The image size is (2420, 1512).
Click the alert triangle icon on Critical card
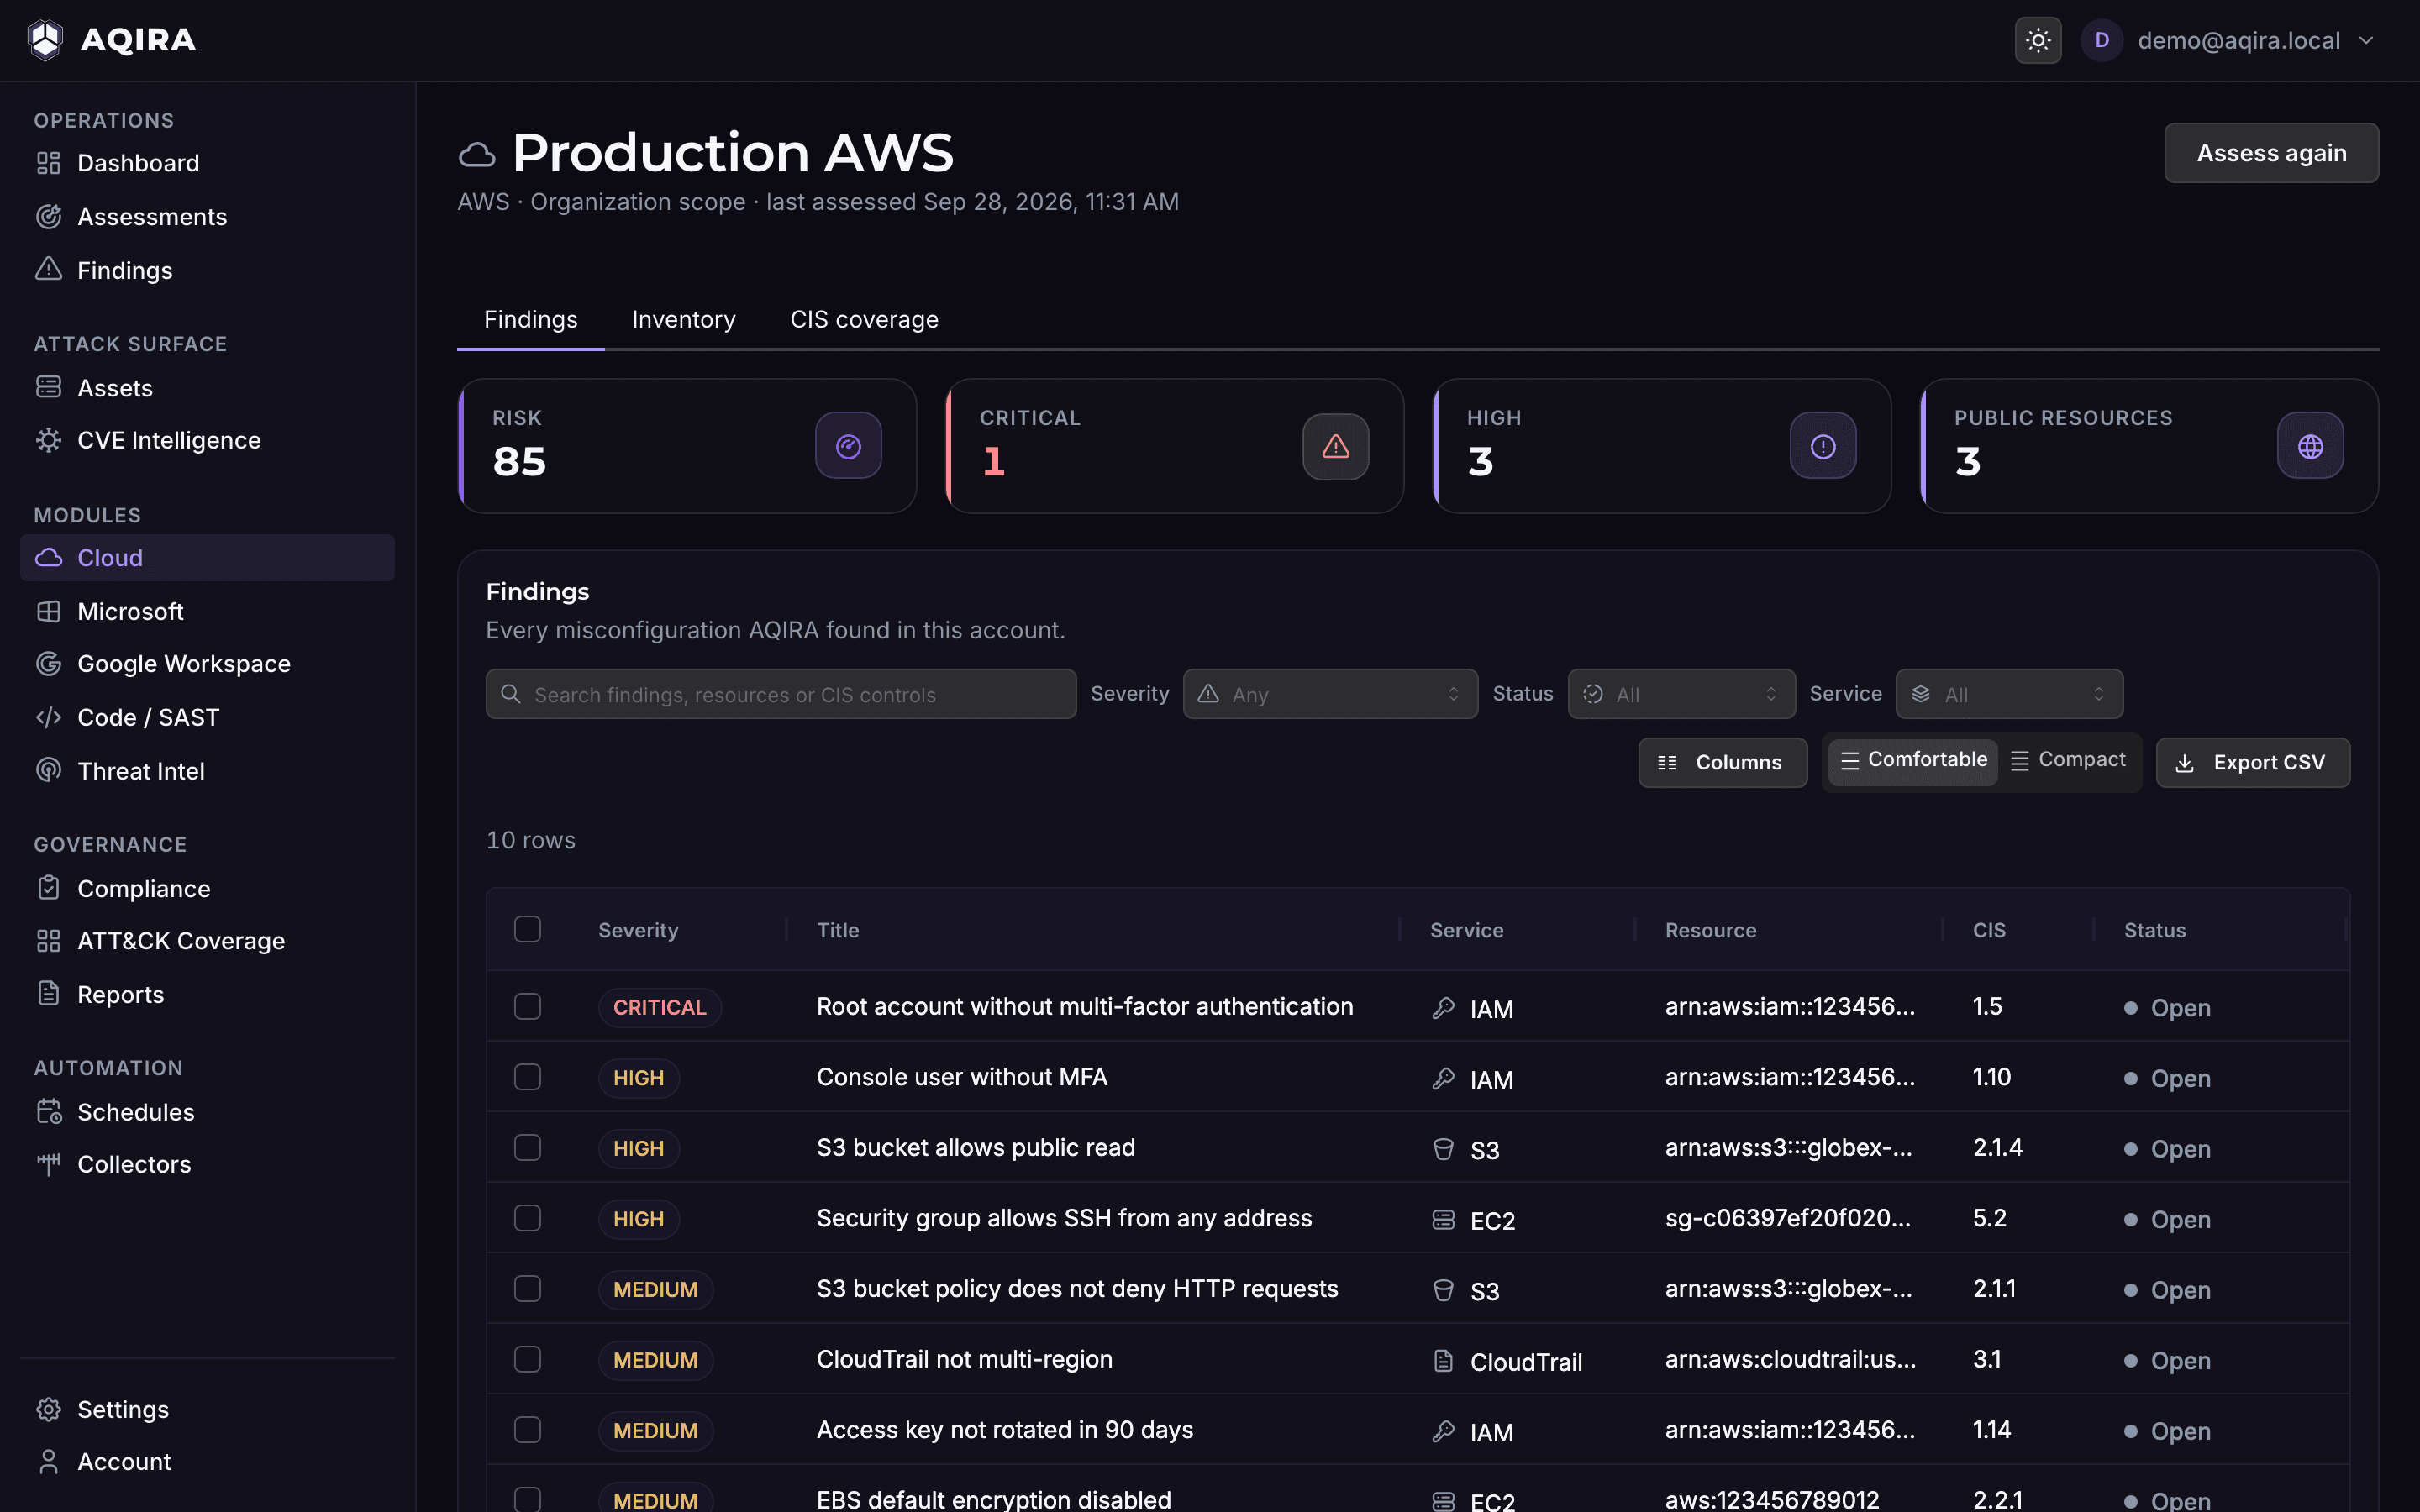click(x=1335, y=446)
